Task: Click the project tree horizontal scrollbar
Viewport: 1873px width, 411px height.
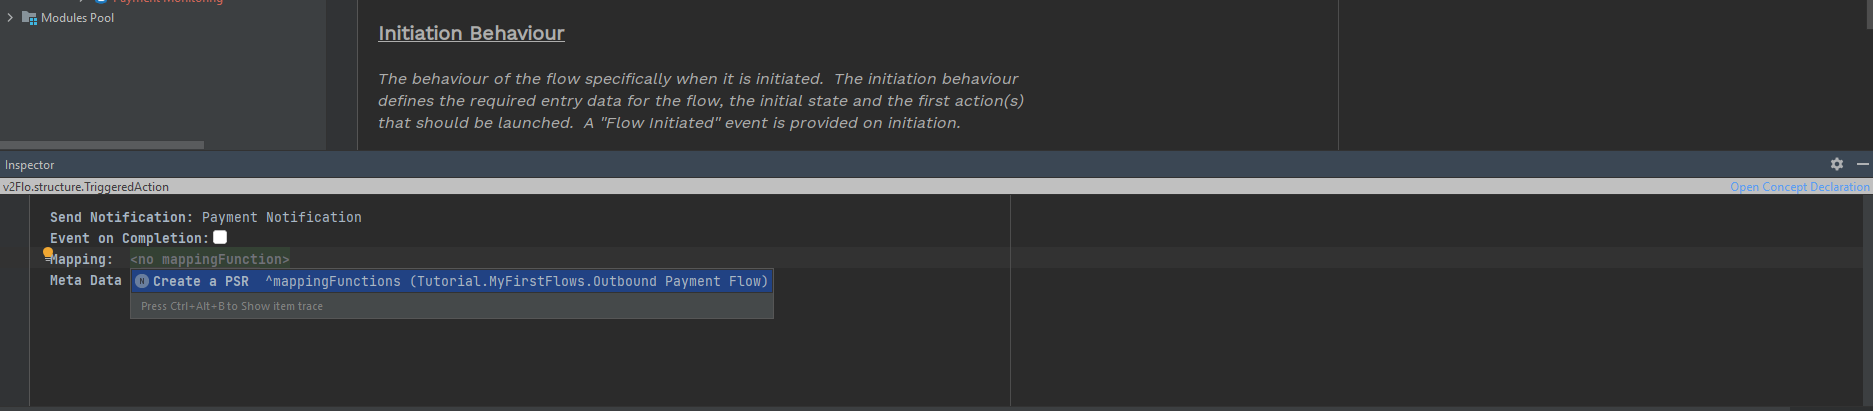Action: click(102, 145)
